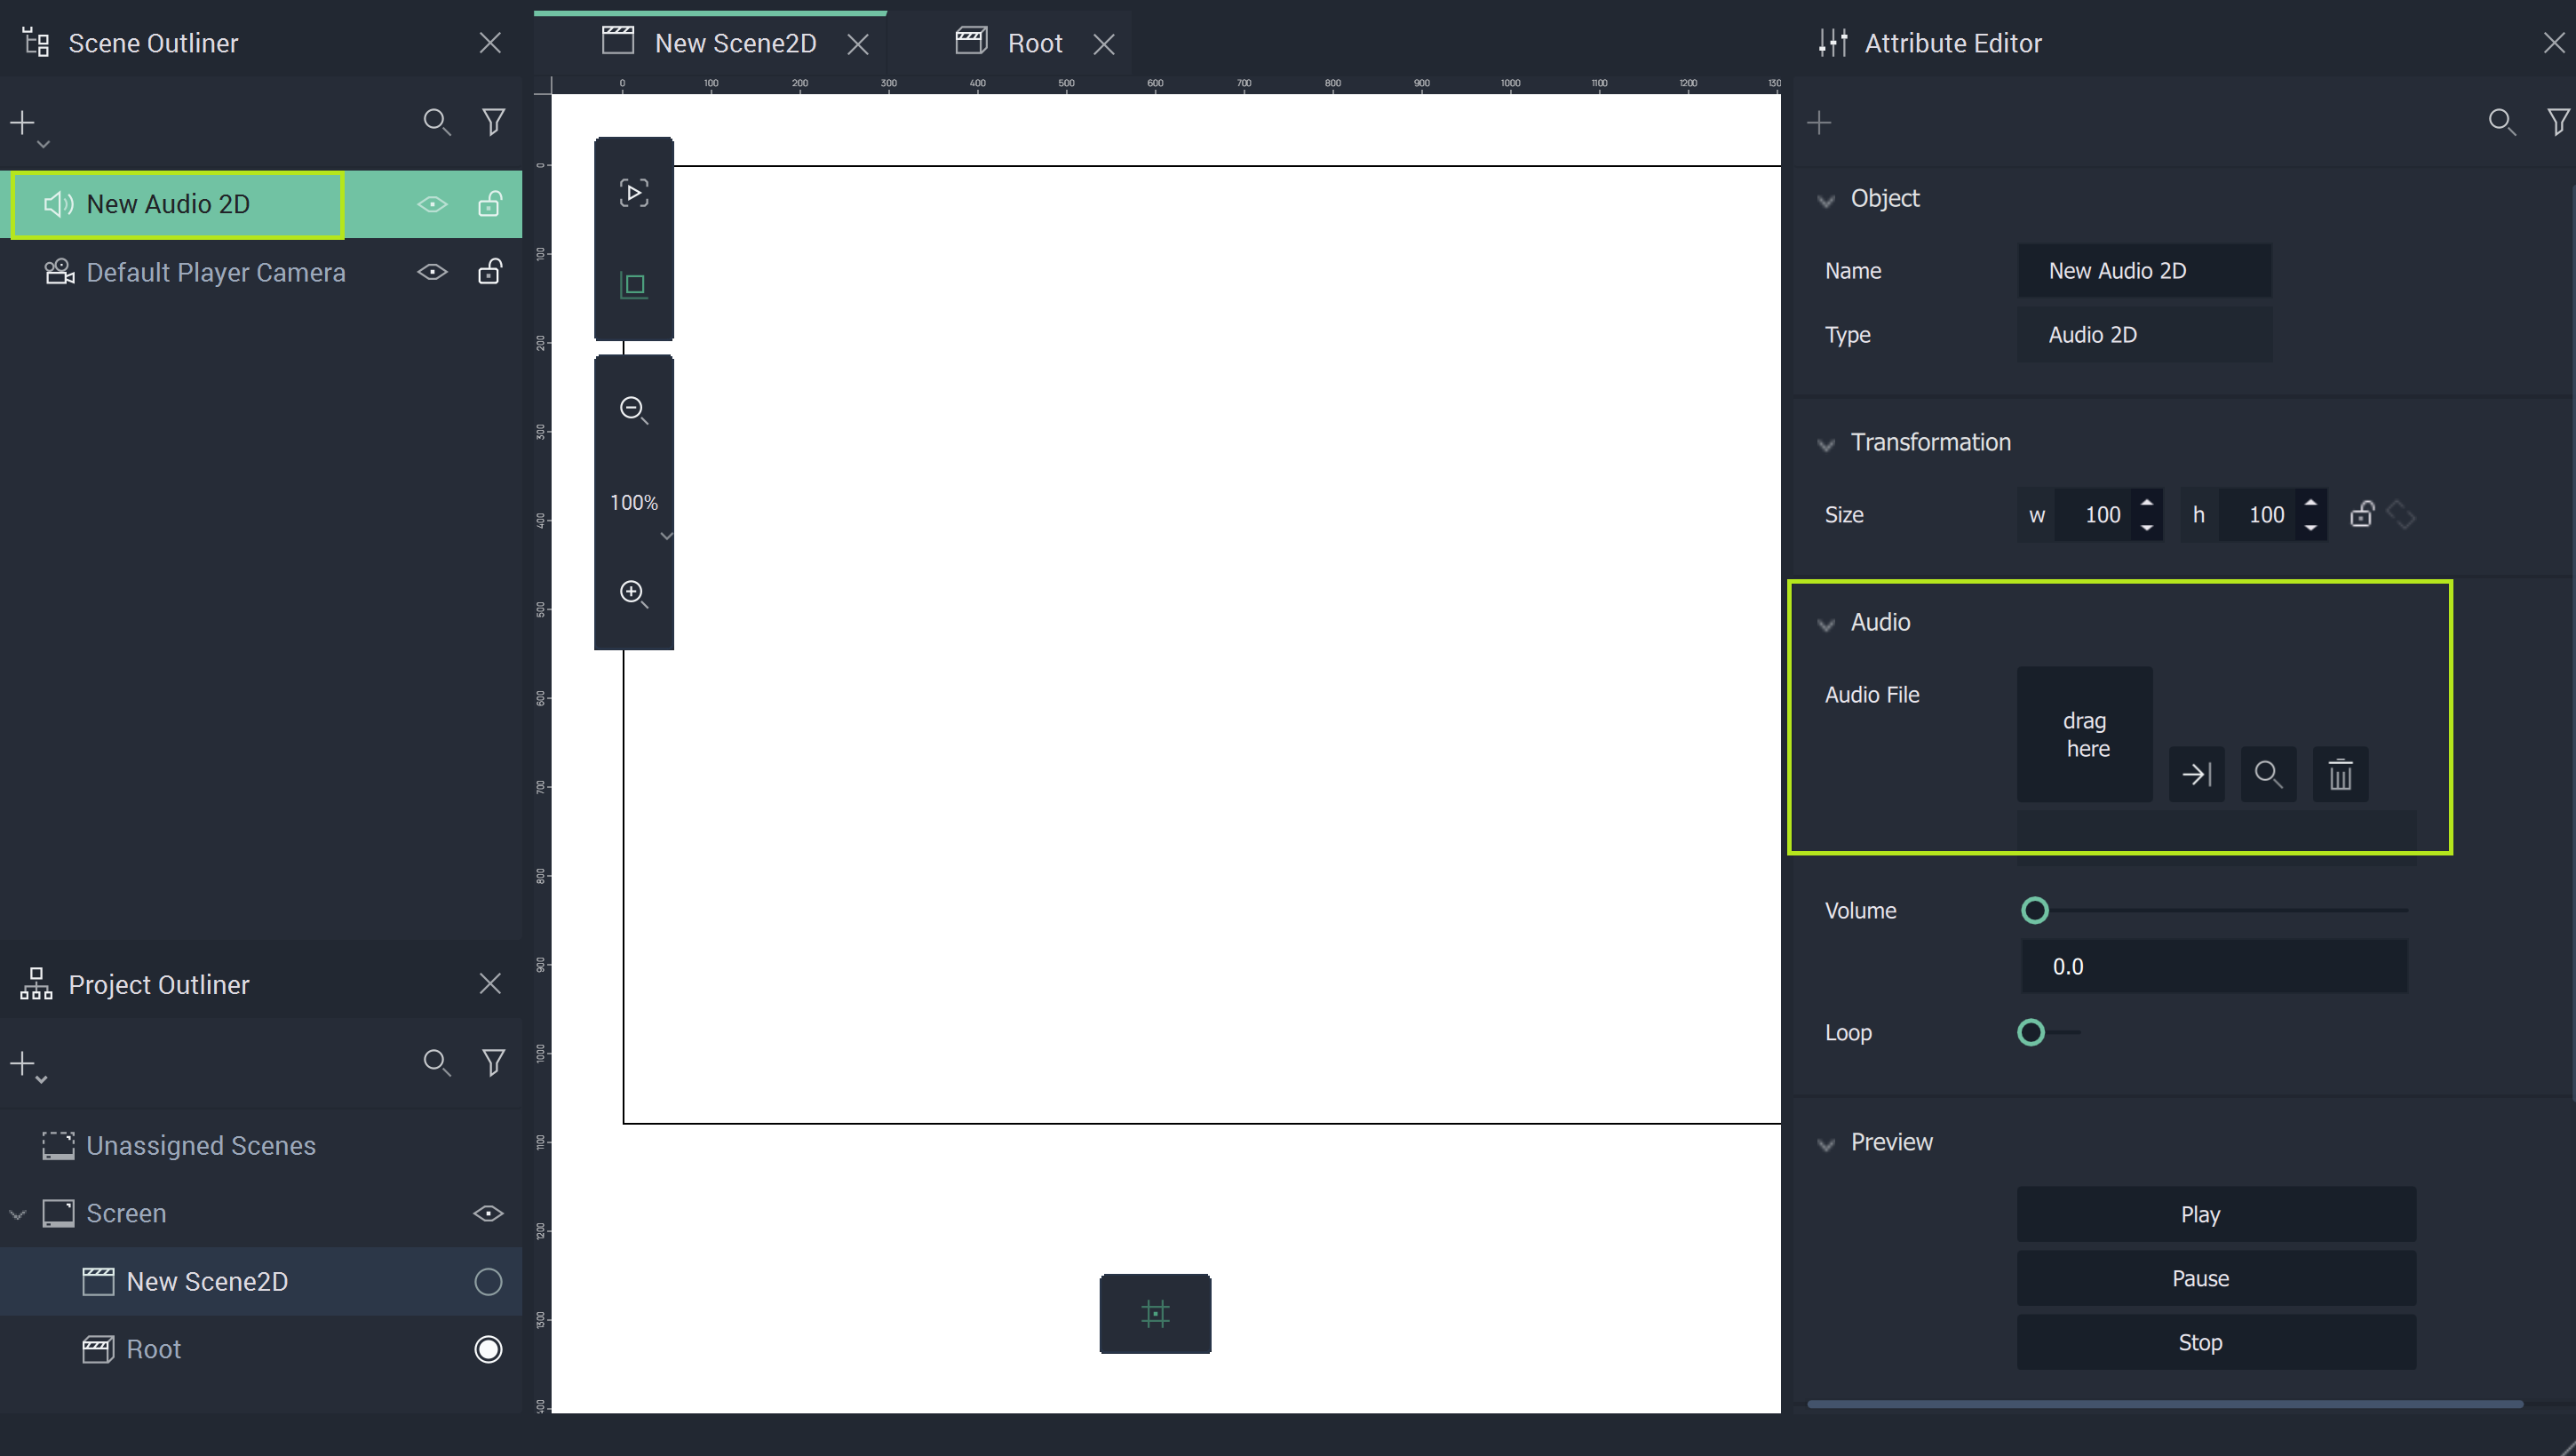Click the trash icon for Audio File
Screen dimensions: 2576x1456
[2340, 774]
